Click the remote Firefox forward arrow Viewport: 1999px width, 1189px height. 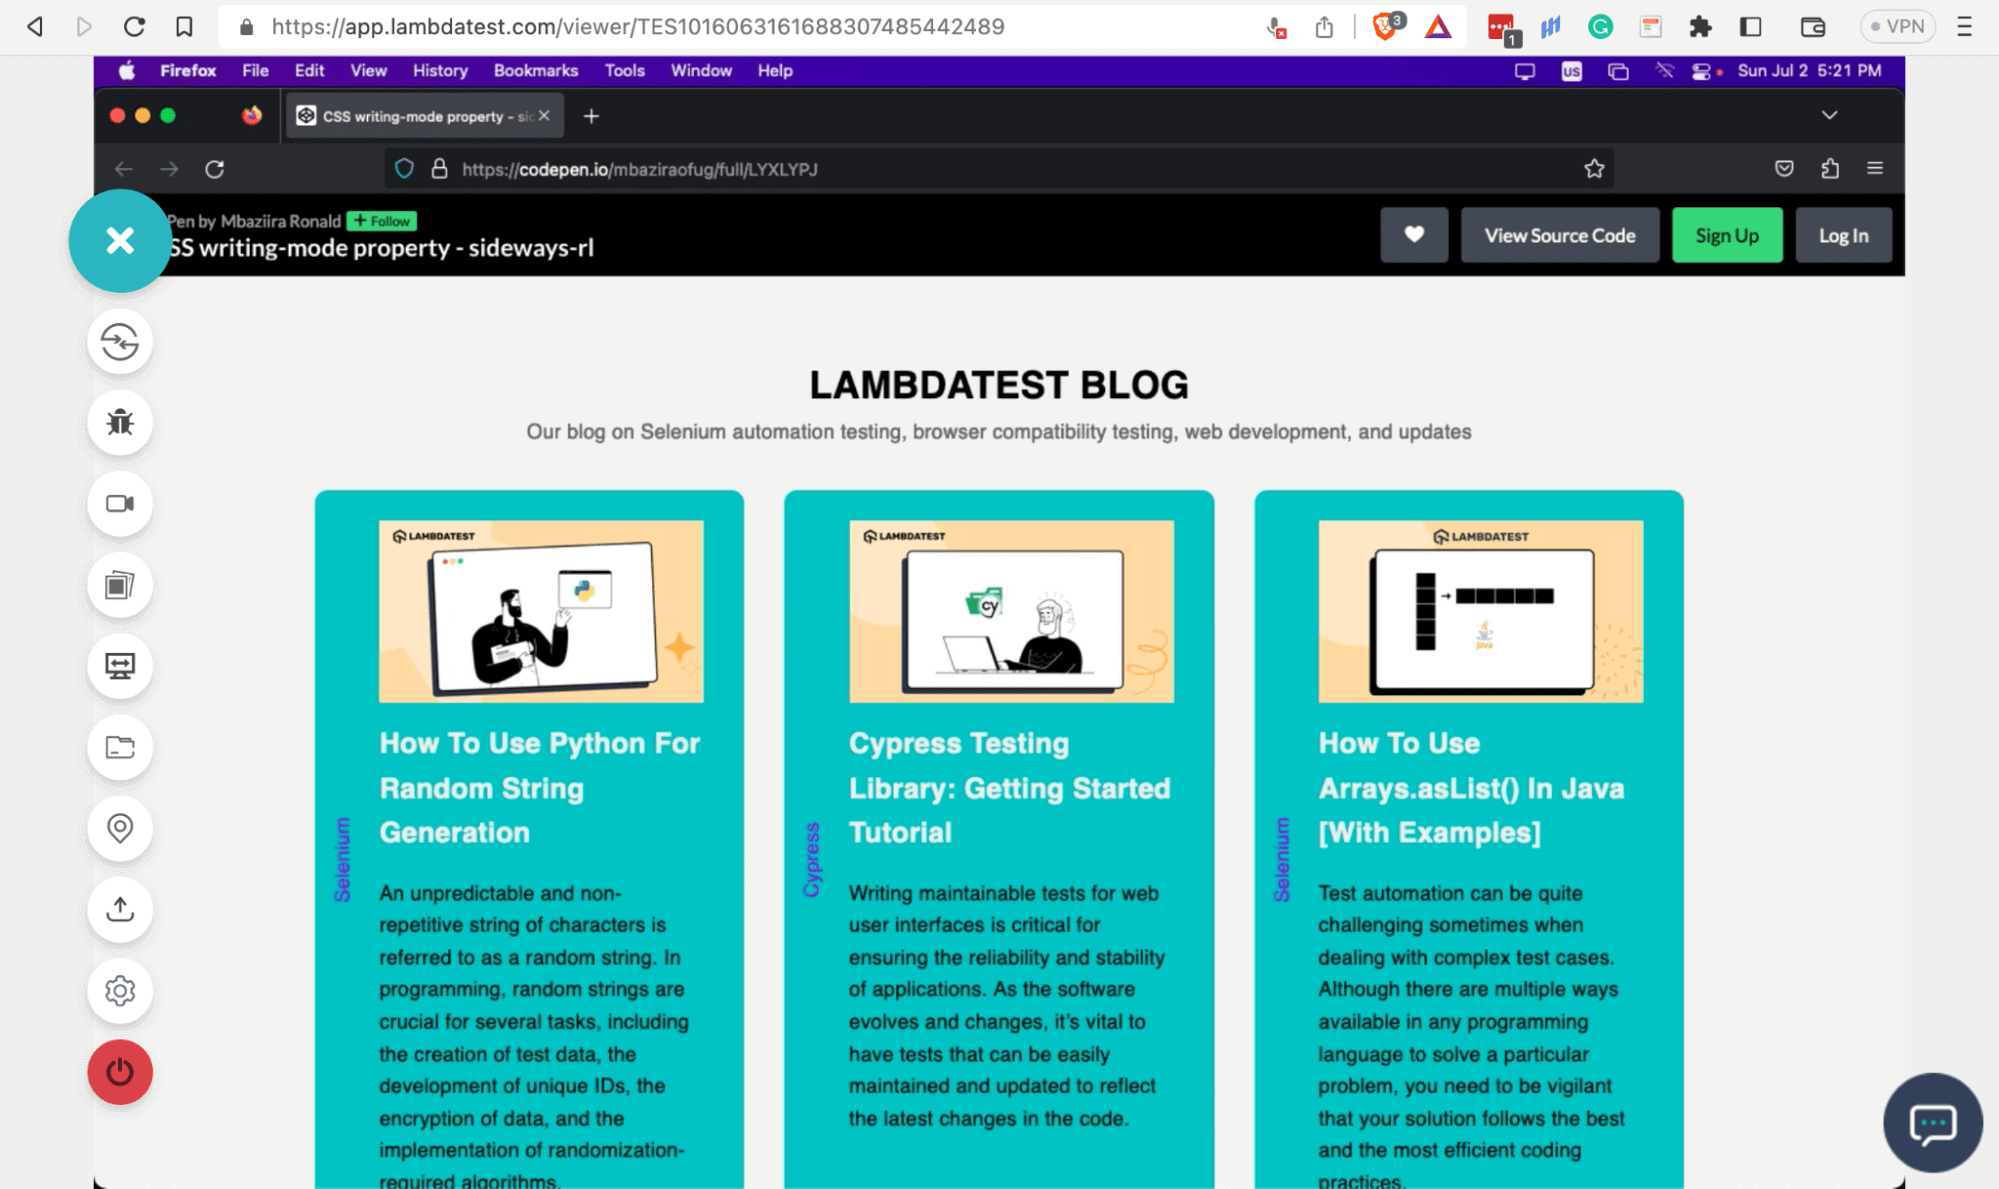pyautogui.click(x=169, y=169)
